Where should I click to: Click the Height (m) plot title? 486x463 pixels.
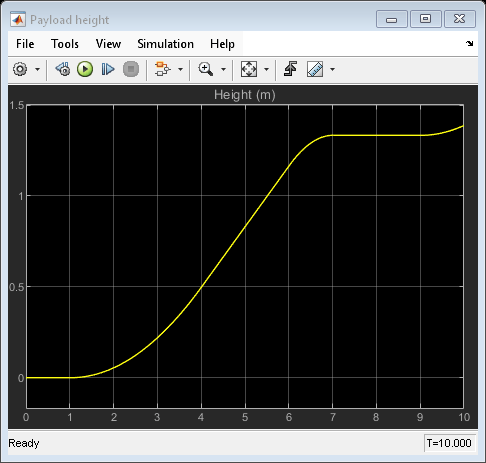click(x=245, y=95)
